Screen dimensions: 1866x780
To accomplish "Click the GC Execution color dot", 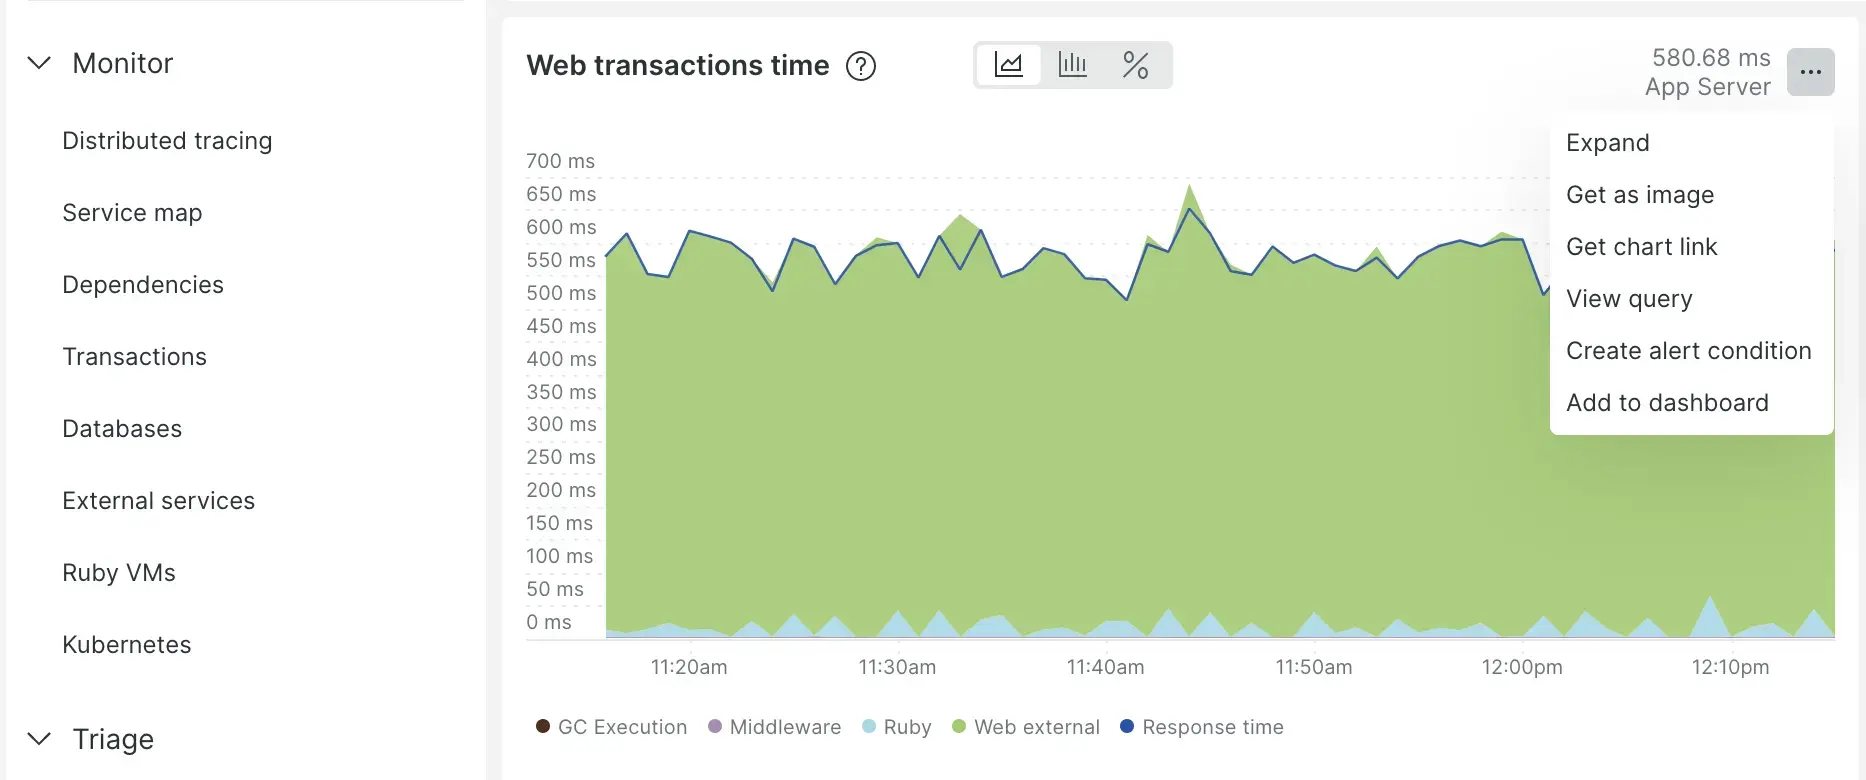I will tap(543, 725).
